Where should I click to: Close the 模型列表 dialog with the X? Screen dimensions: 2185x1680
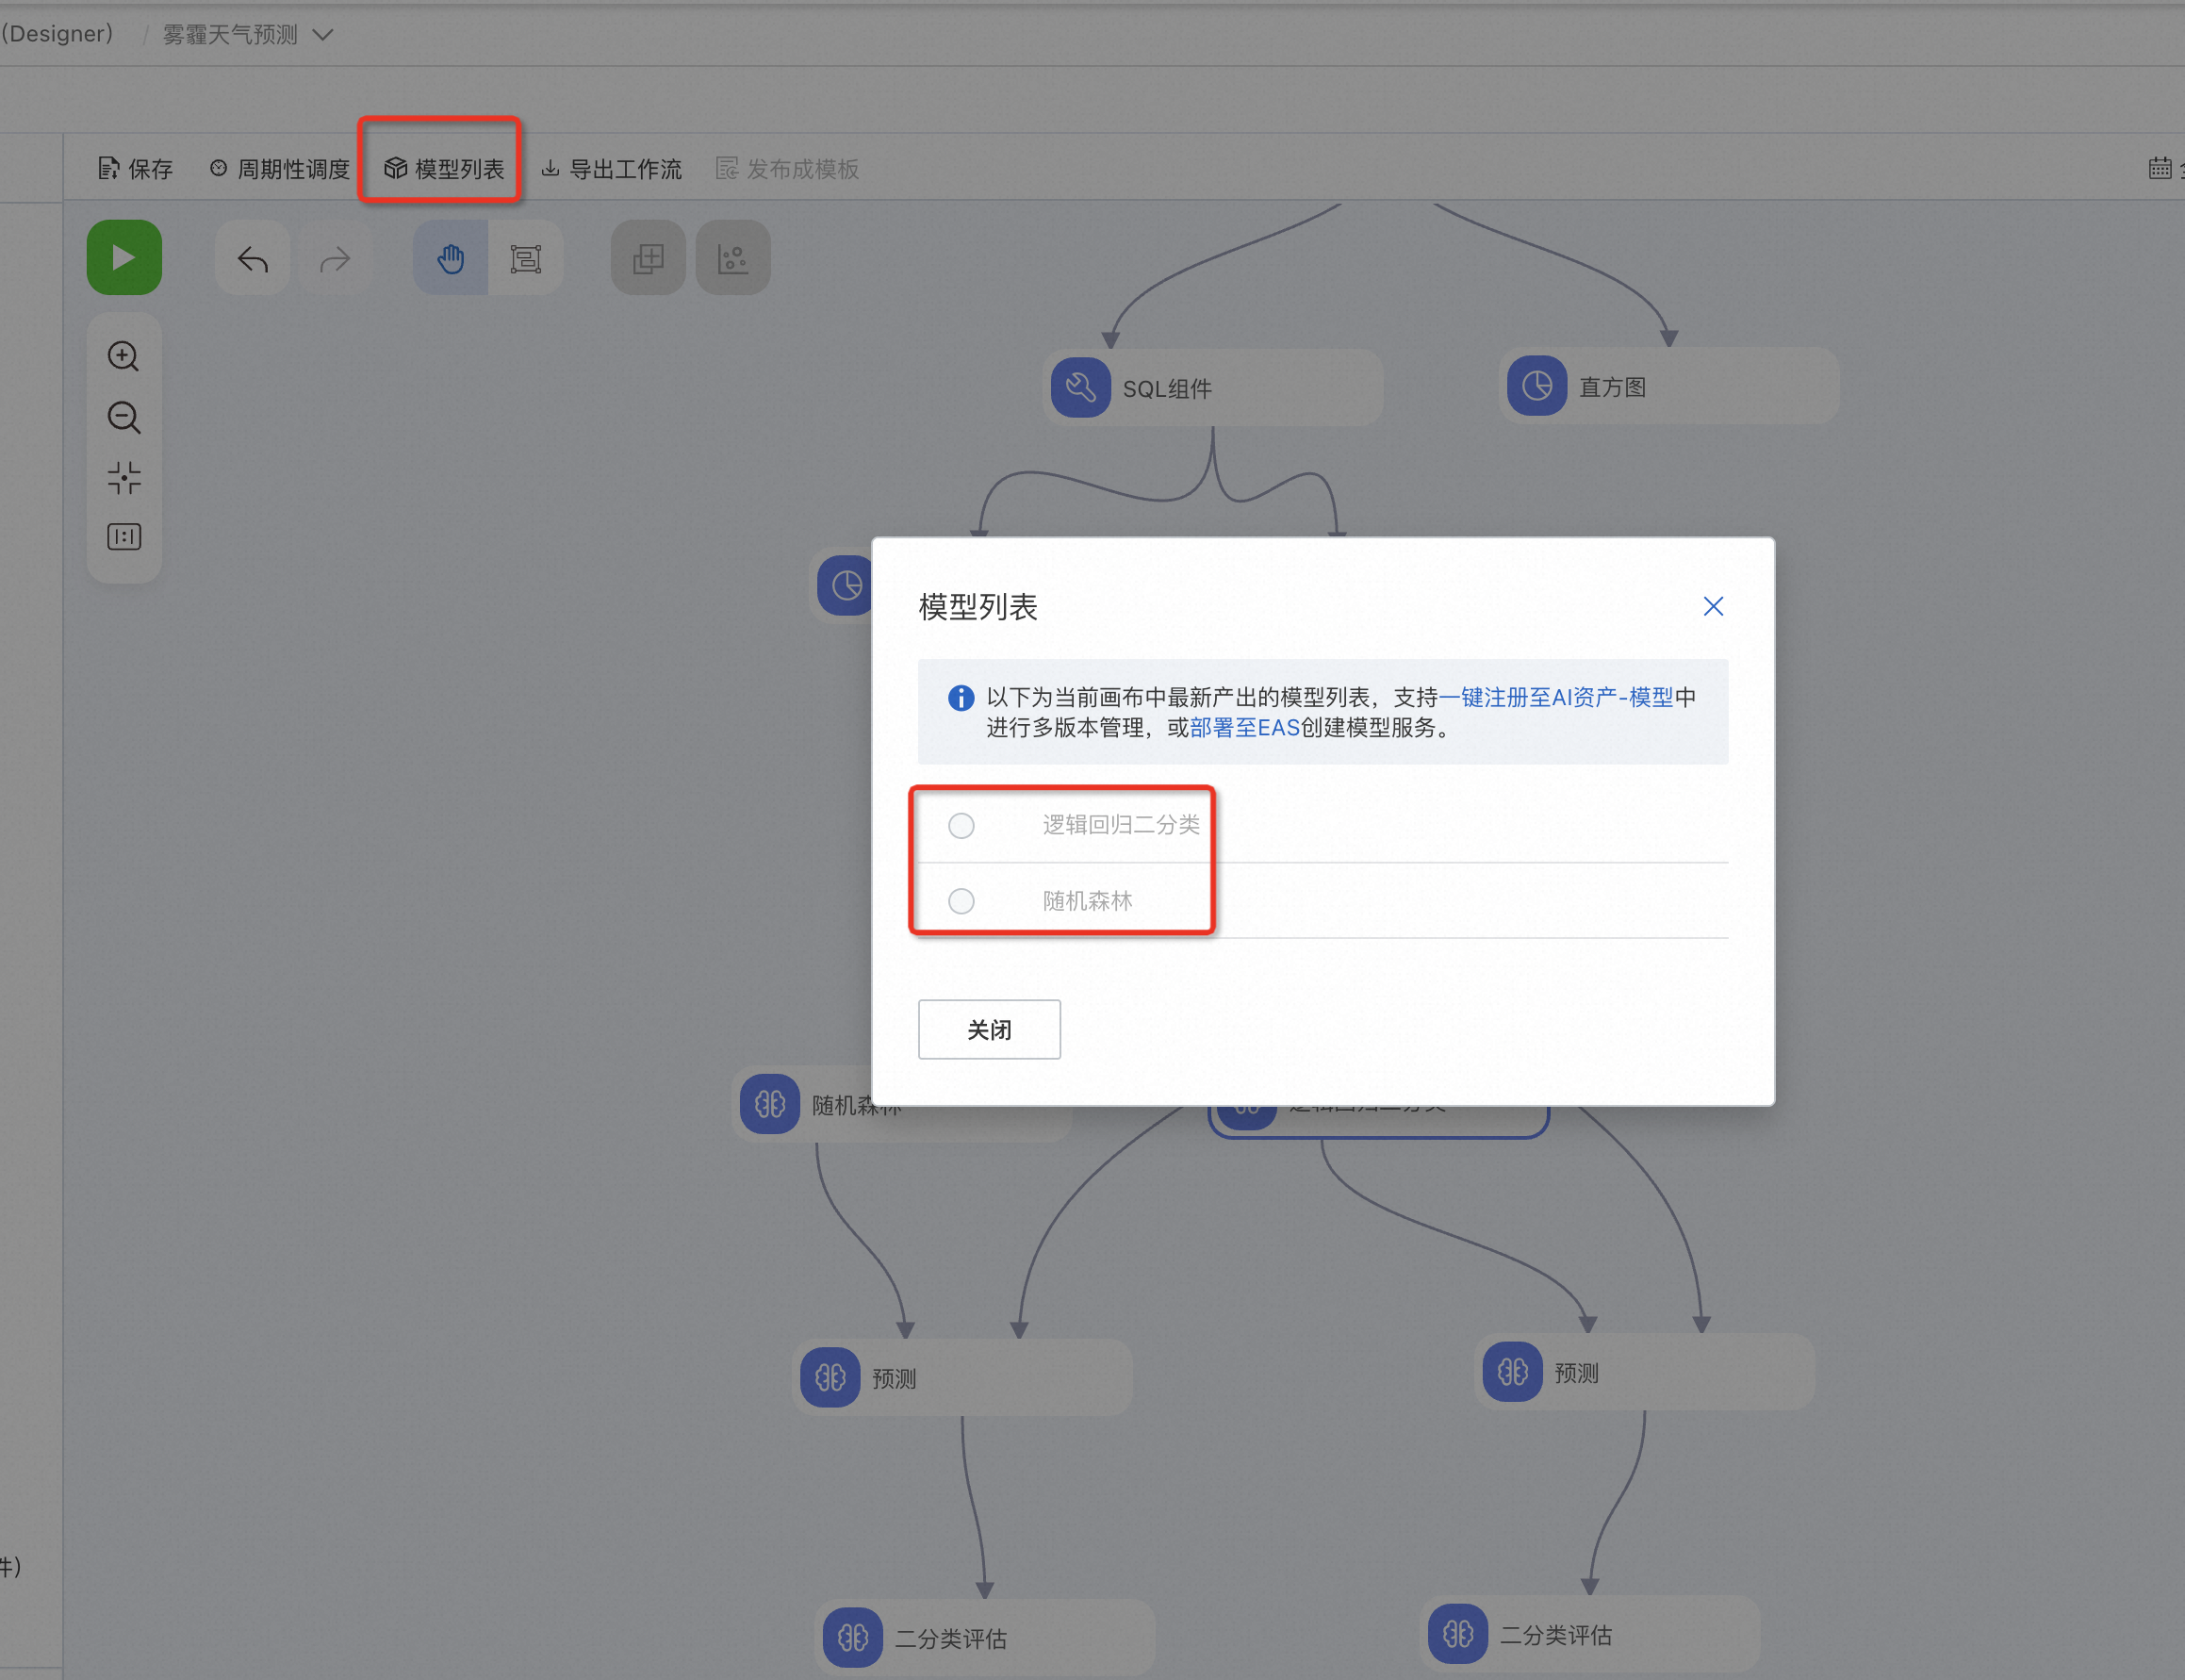click(x=1713, y=606)
